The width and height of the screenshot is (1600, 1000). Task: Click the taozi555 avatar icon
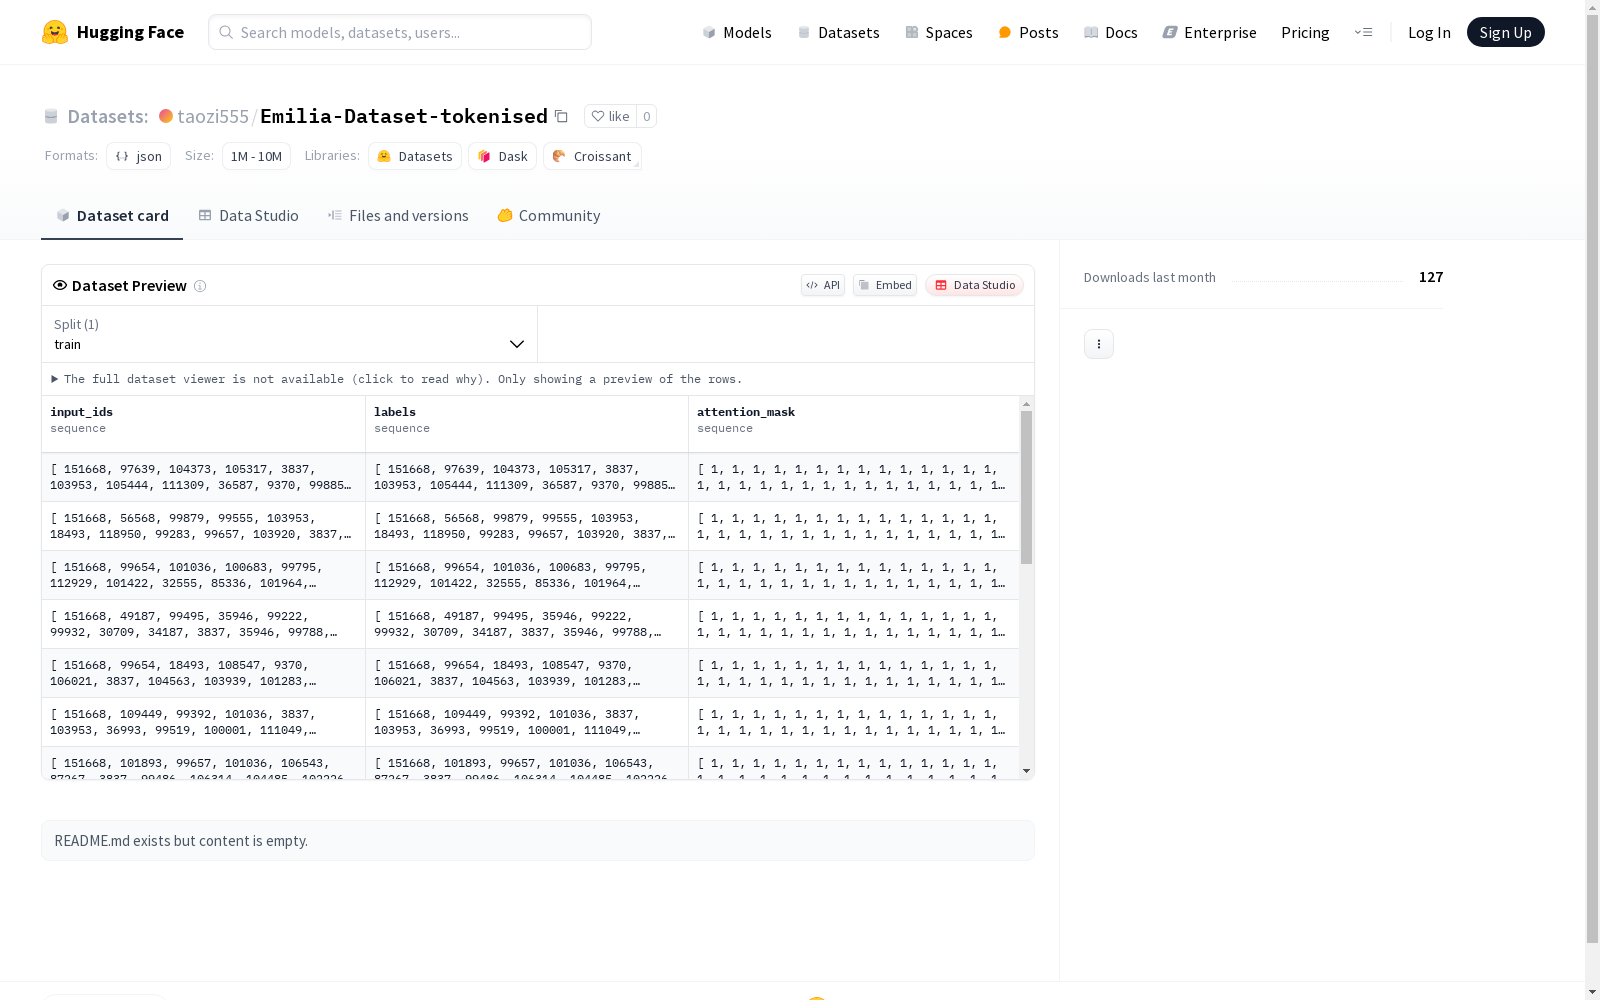pos(166,116)
